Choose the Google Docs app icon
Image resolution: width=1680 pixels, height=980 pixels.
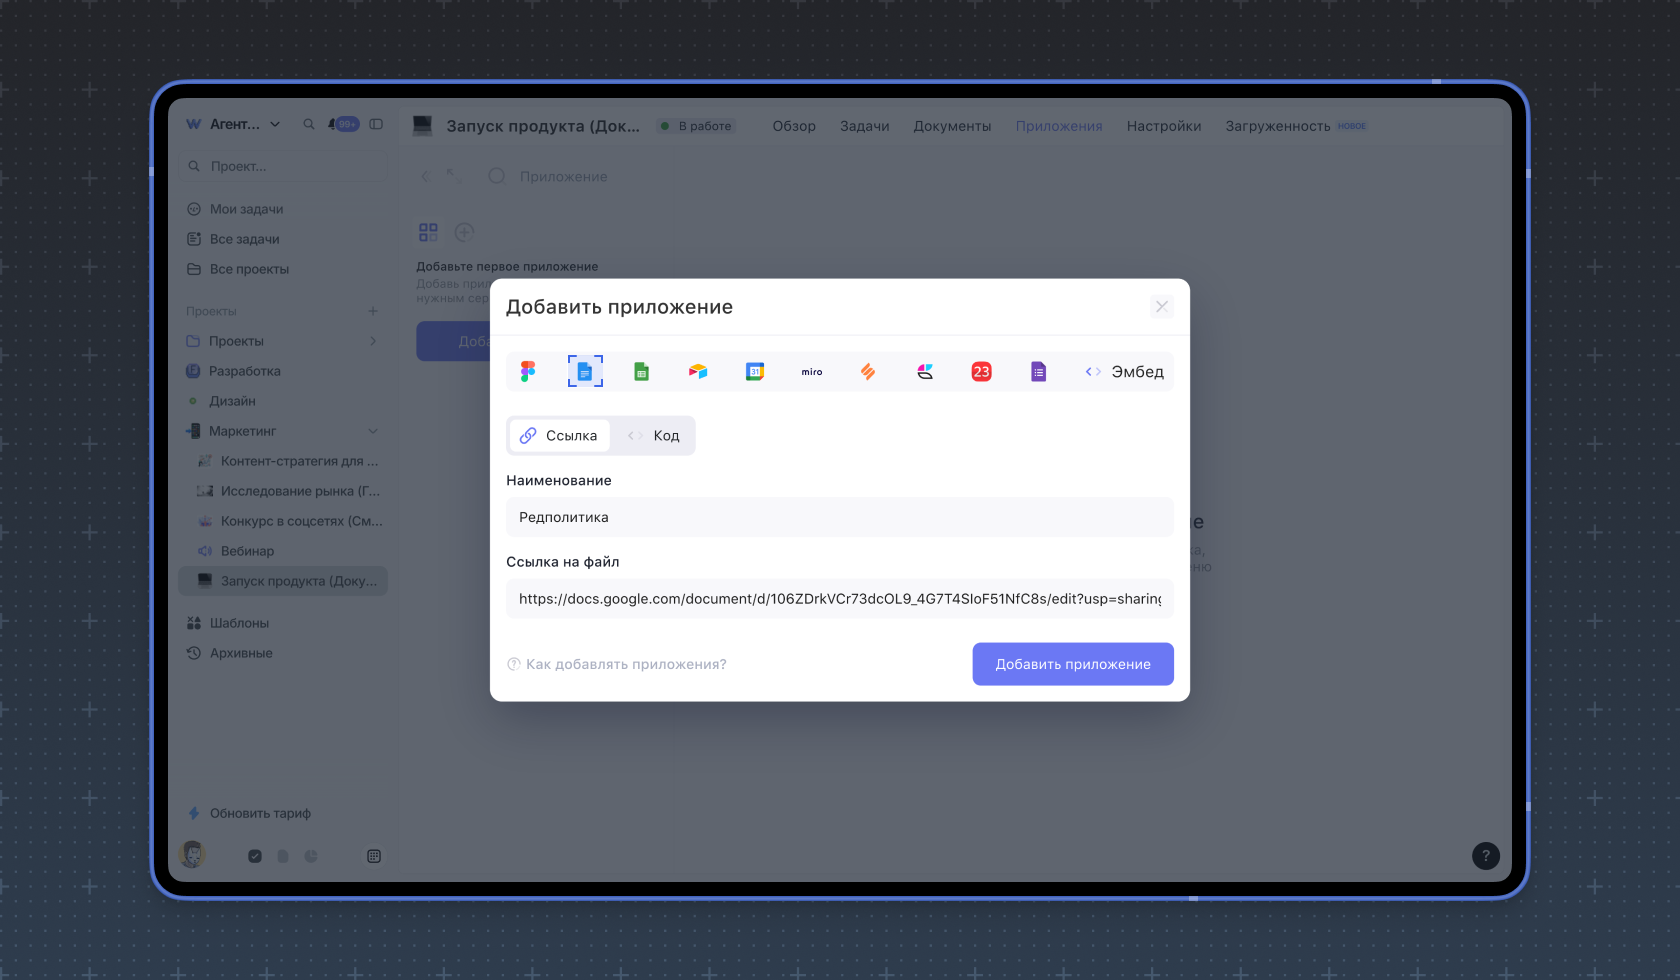pos(585,372)
